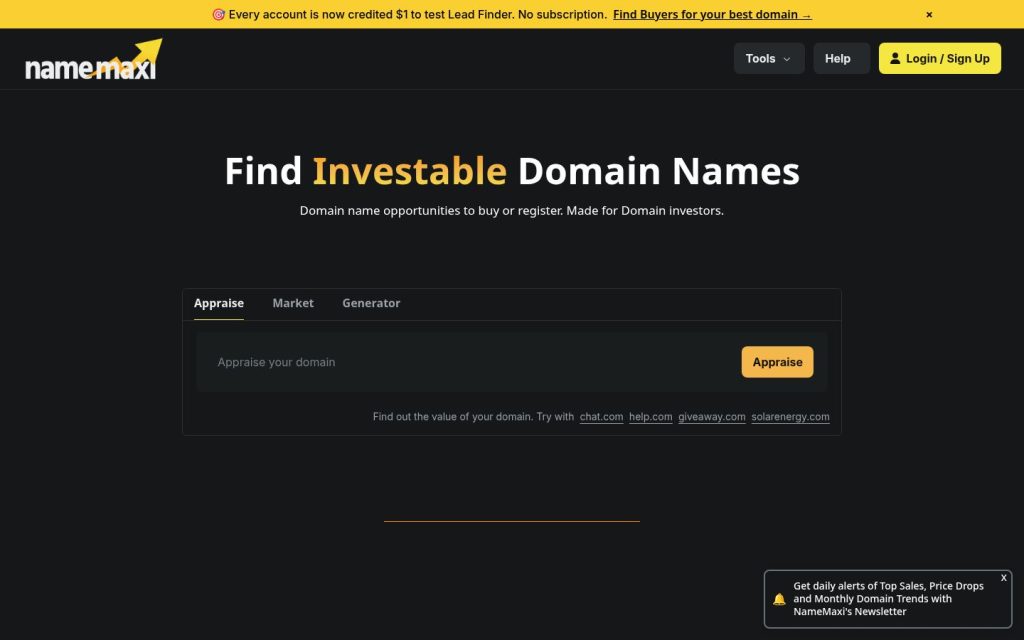Switch to the Generator tab
Viewport: 1024px width, 640px height.
(371, 303)
